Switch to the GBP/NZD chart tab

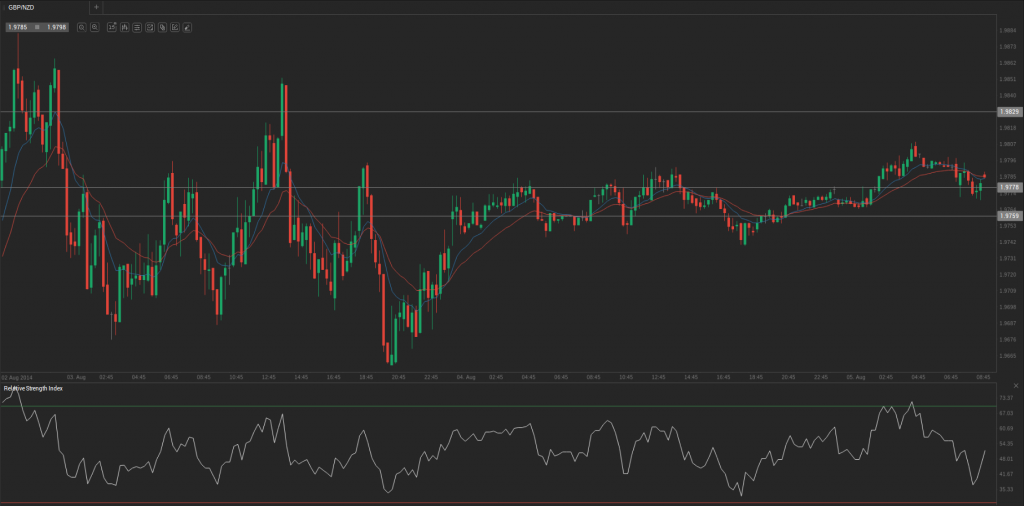pyautogui.click(x=22, y=7)
